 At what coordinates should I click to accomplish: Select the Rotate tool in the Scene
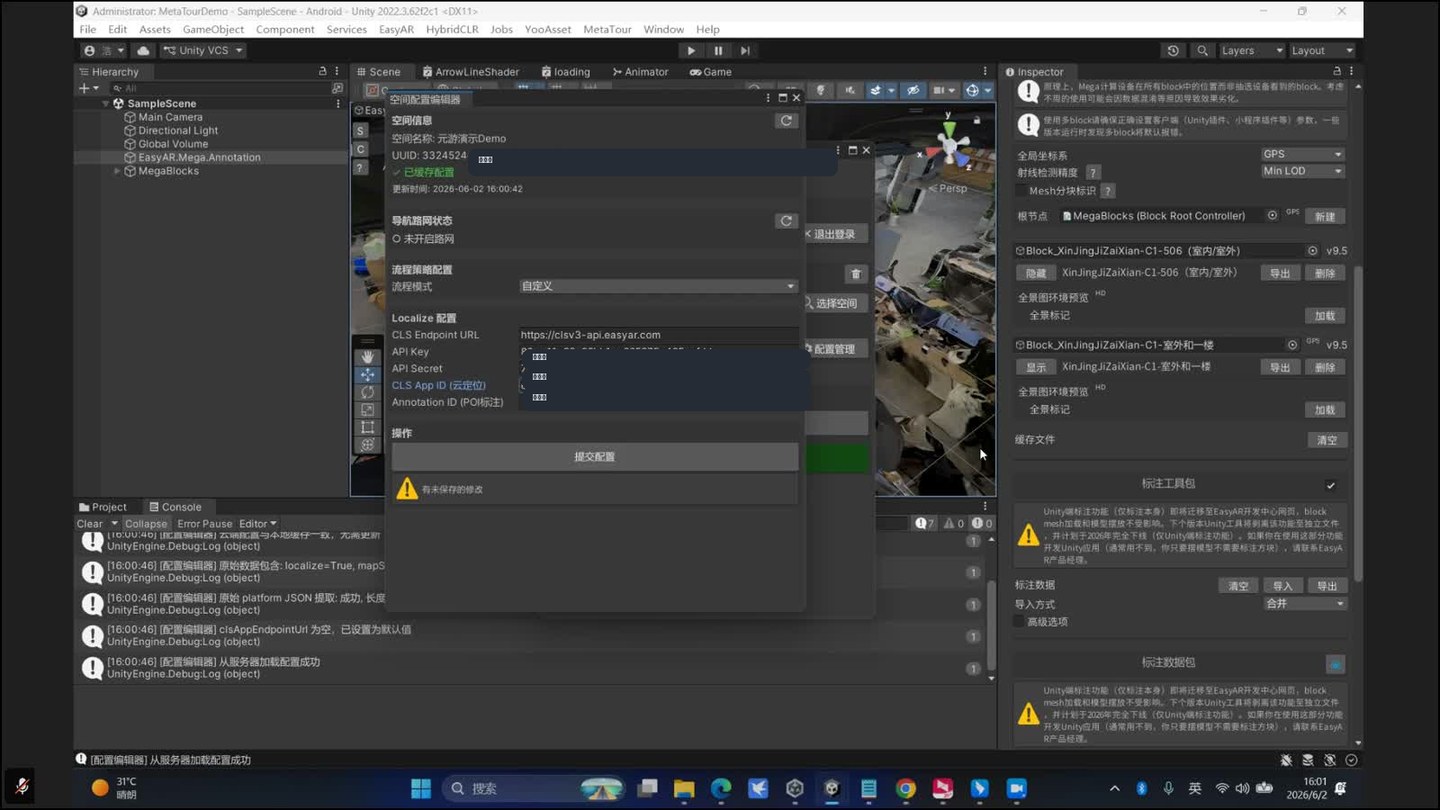tap(367, 393)
